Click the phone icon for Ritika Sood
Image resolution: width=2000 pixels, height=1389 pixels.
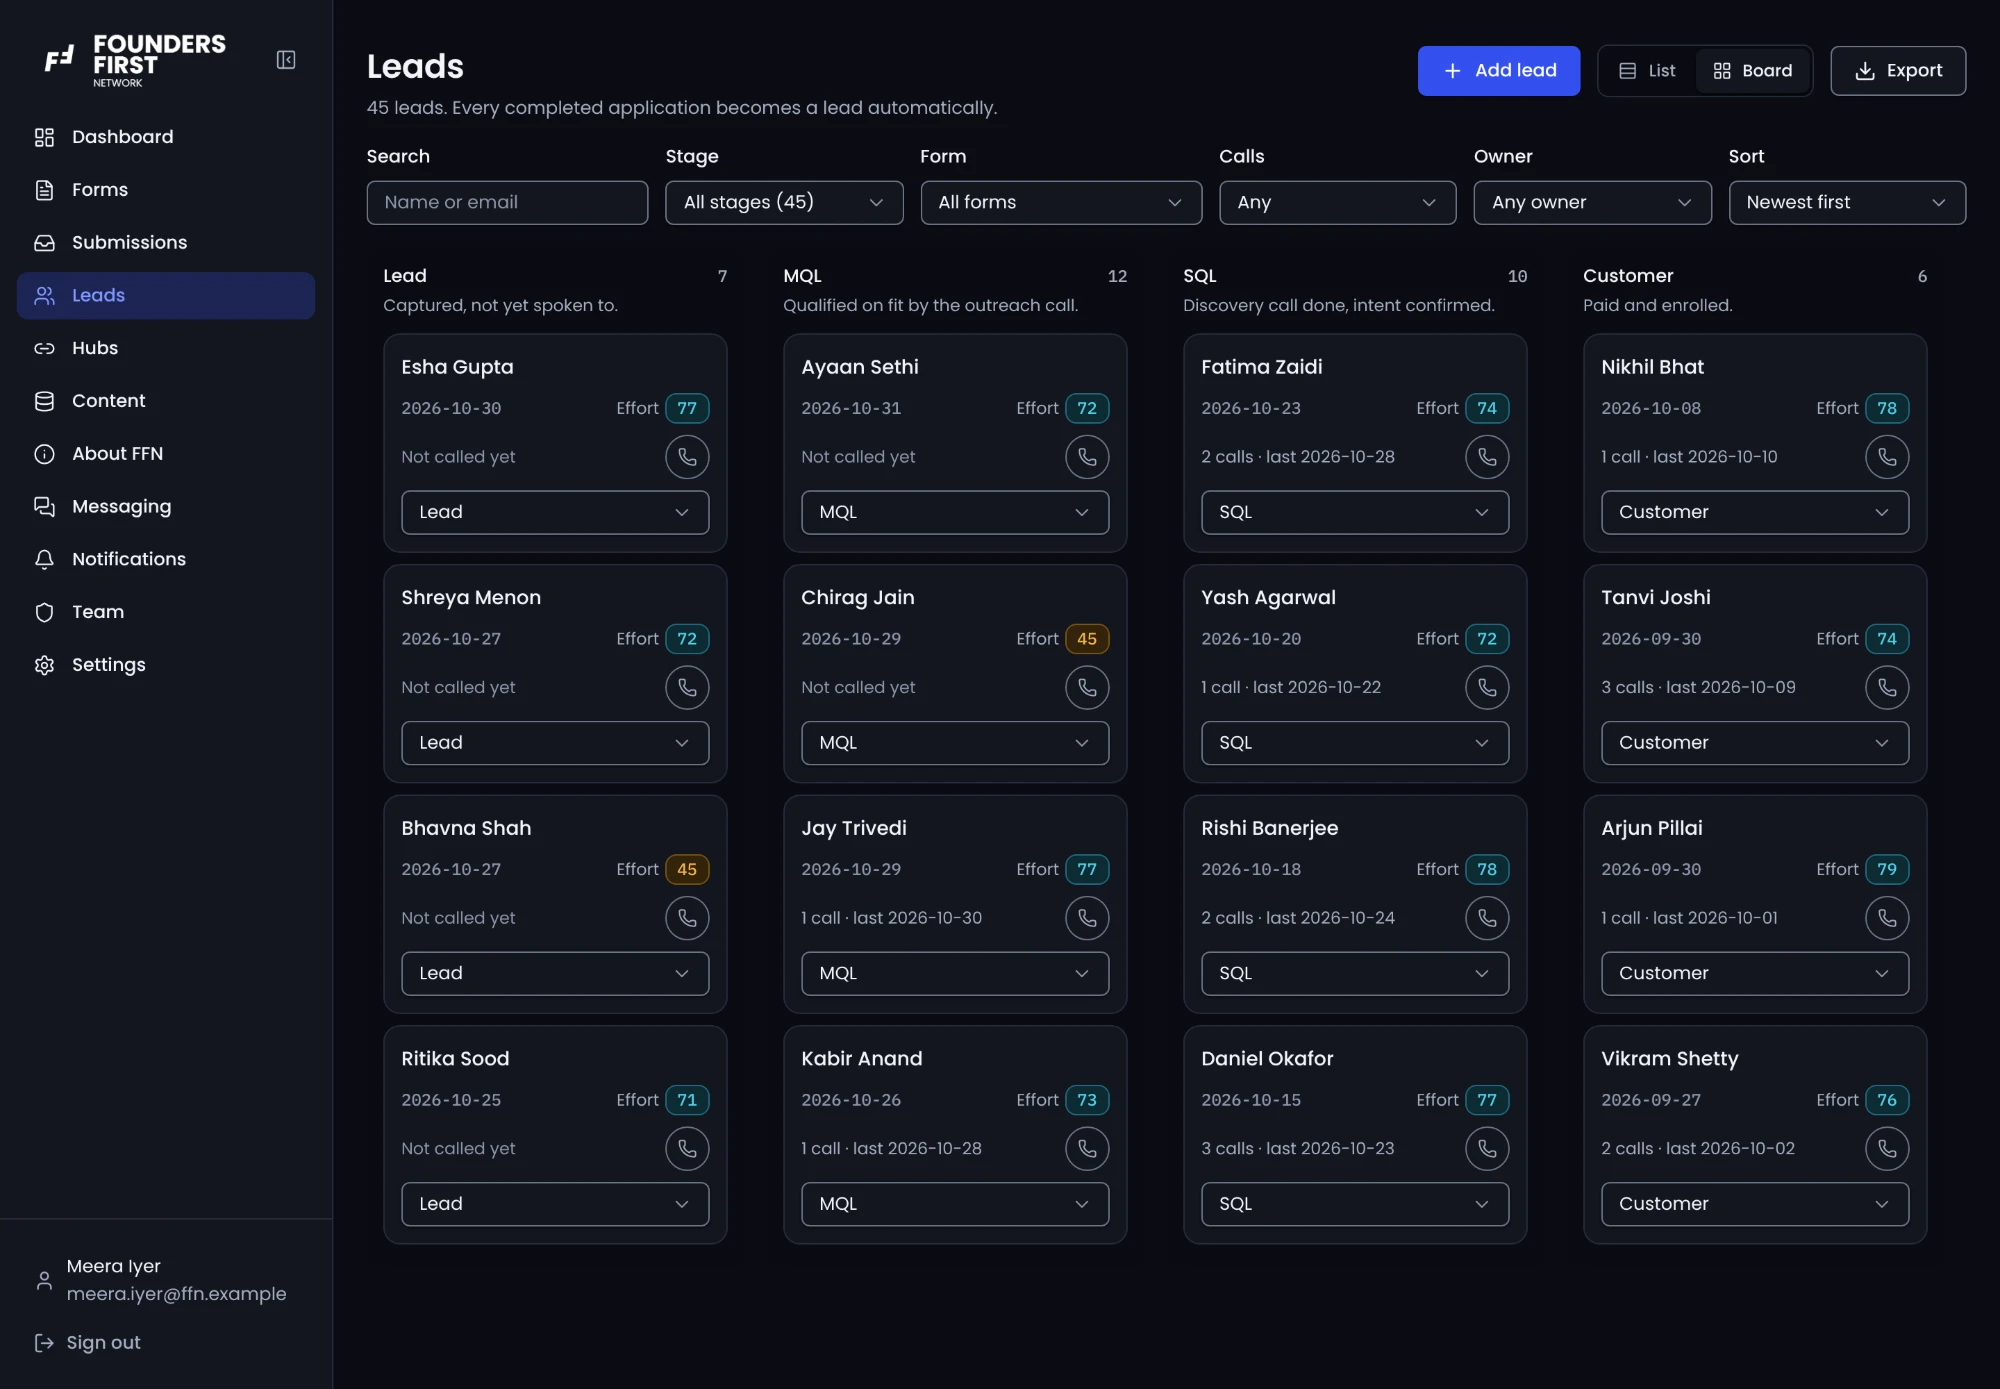(687, 1149)
